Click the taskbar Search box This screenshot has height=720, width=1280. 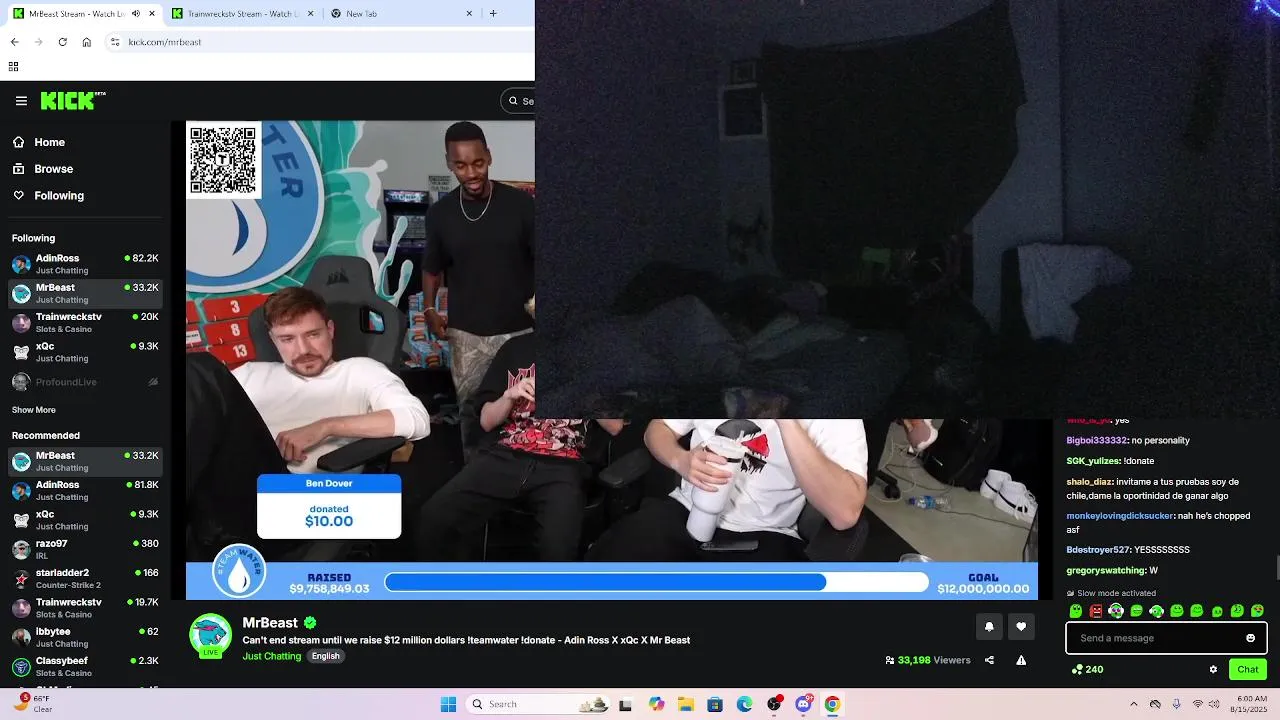tap(538, 704)
